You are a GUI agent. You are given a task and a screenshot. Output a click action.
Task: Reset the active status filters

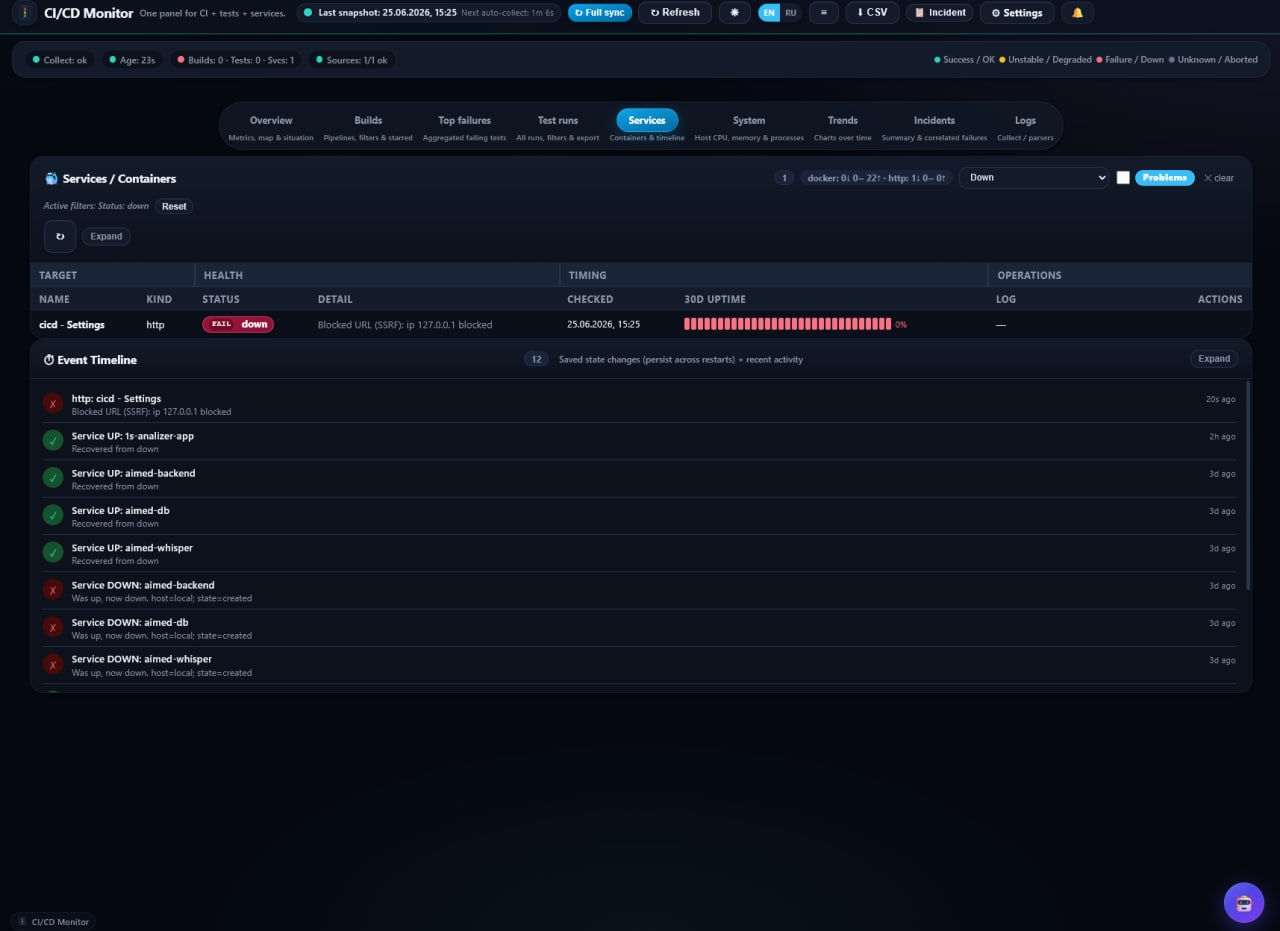tap(174, 207)
